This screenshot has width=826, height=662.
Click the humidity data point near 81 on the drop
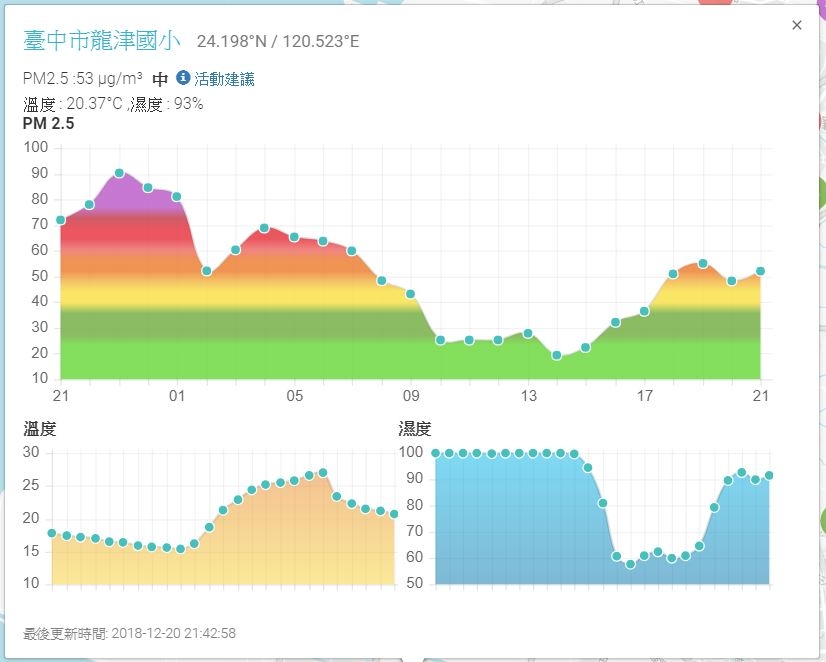[603, 503]
